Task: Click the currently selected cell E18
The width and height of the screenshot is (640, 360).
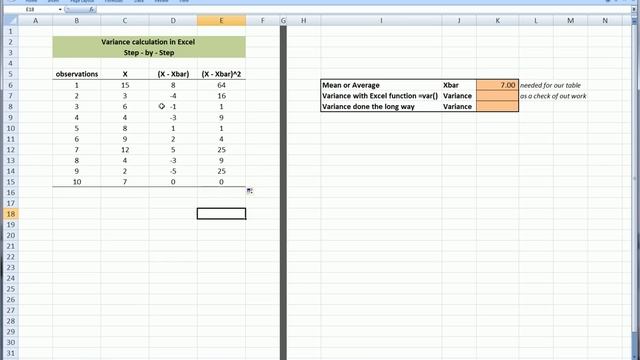Action: [x=221, y=214]
